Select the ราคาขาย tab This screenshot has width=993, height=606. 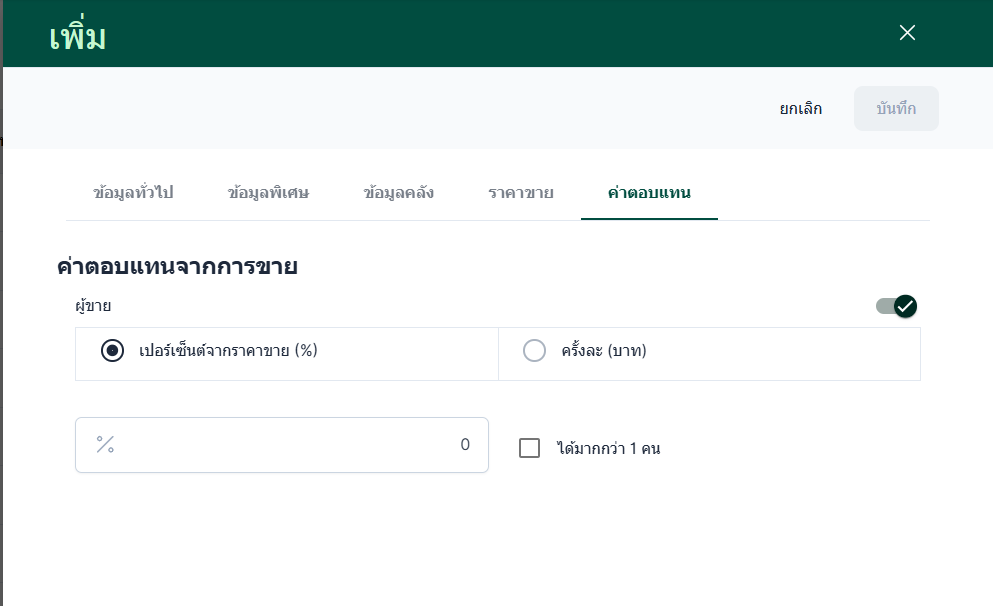[x=521, y=193]
